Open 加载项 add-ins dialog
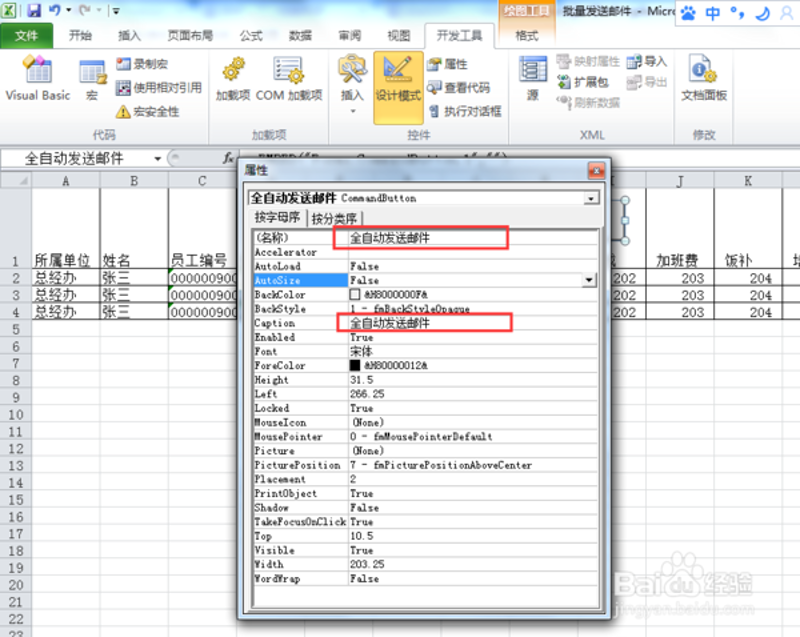The width and height of the screenshot is (800, 637). tap(233, 80)
